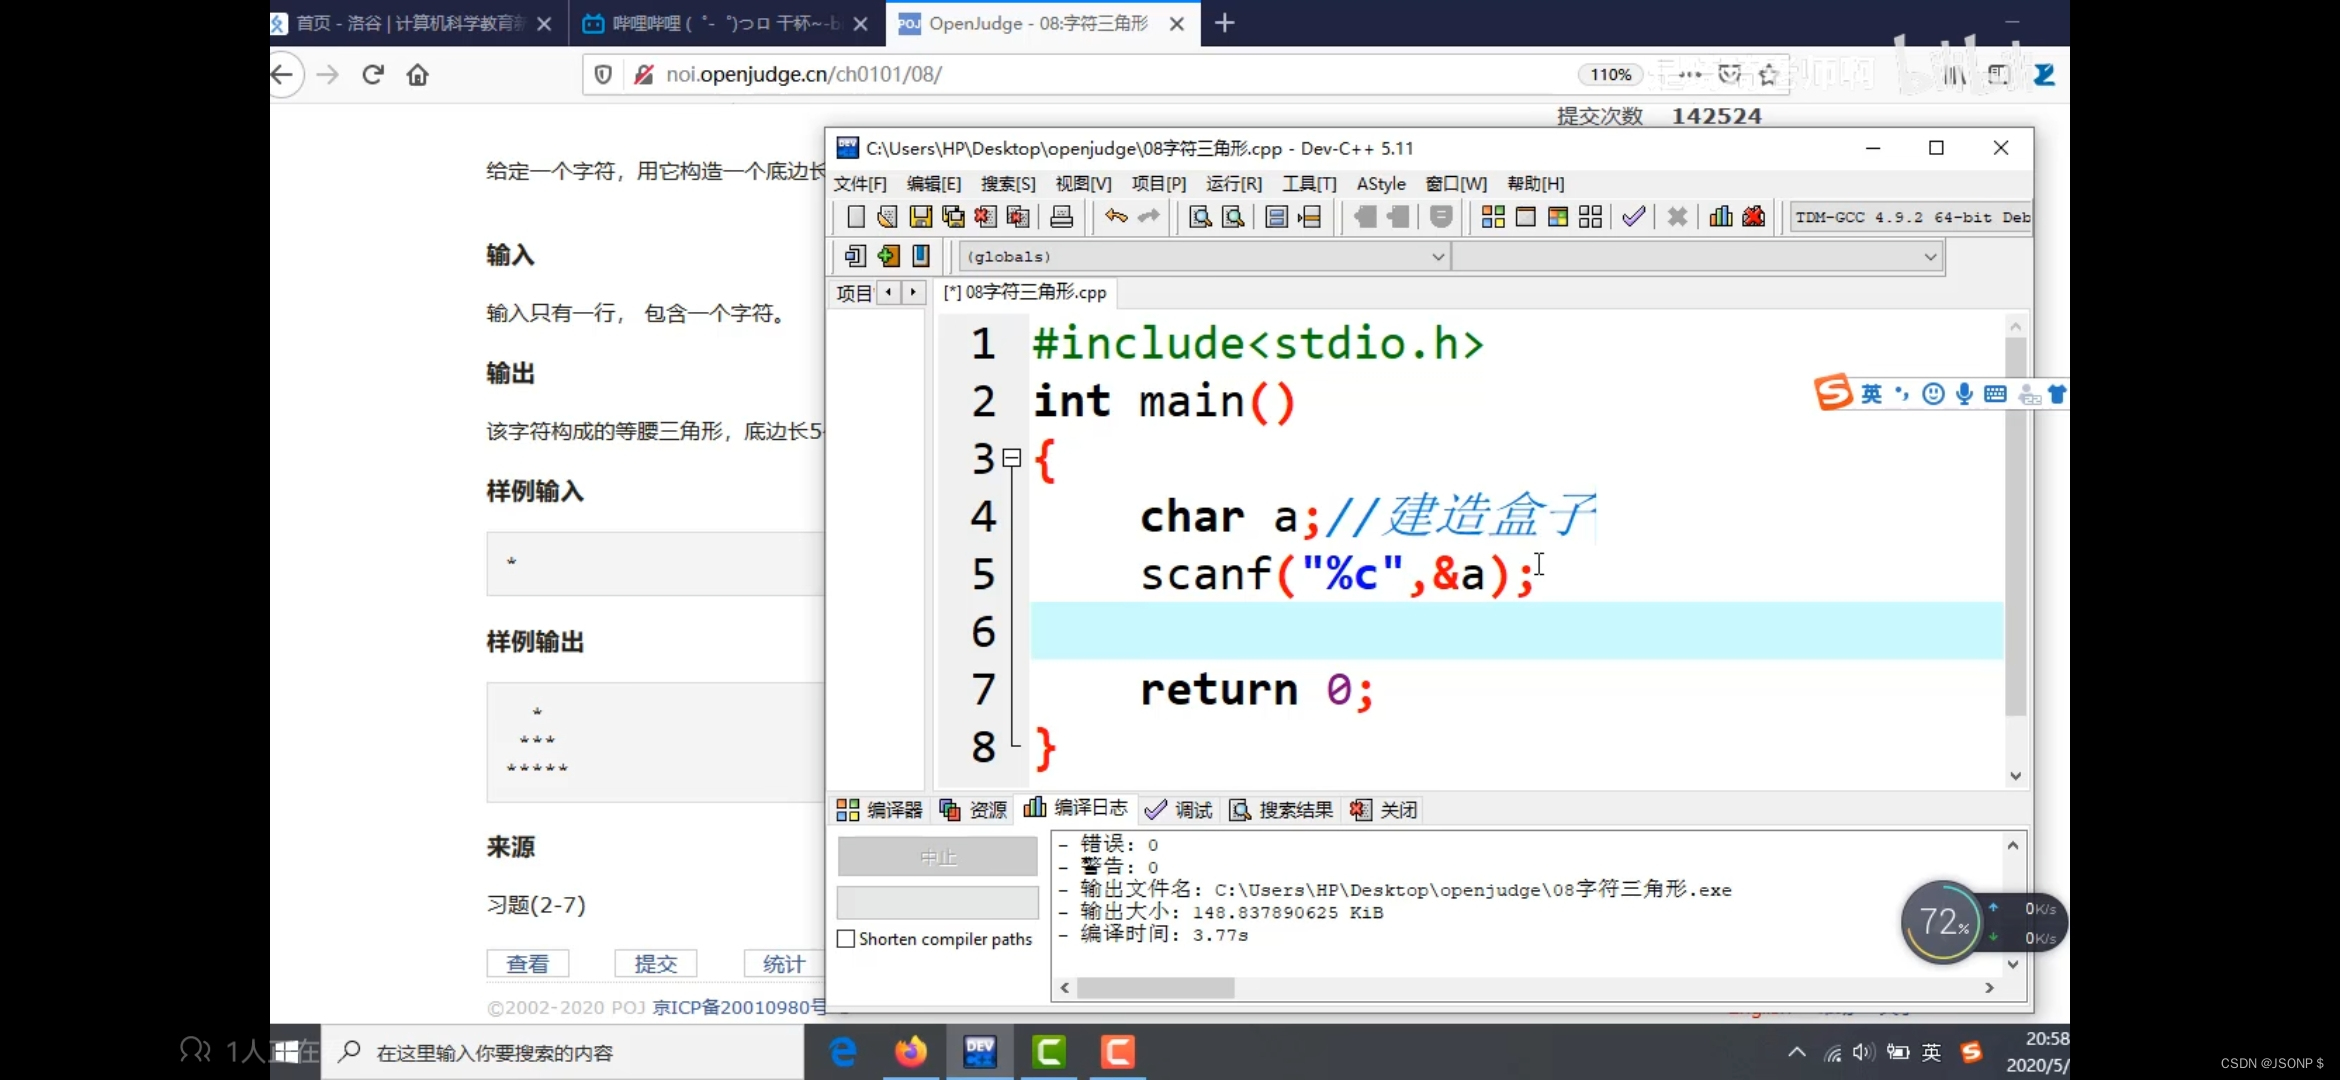Click the 统计 statistics link
This screenshot has width=2340, height=1080.
(x=783, y=964)
